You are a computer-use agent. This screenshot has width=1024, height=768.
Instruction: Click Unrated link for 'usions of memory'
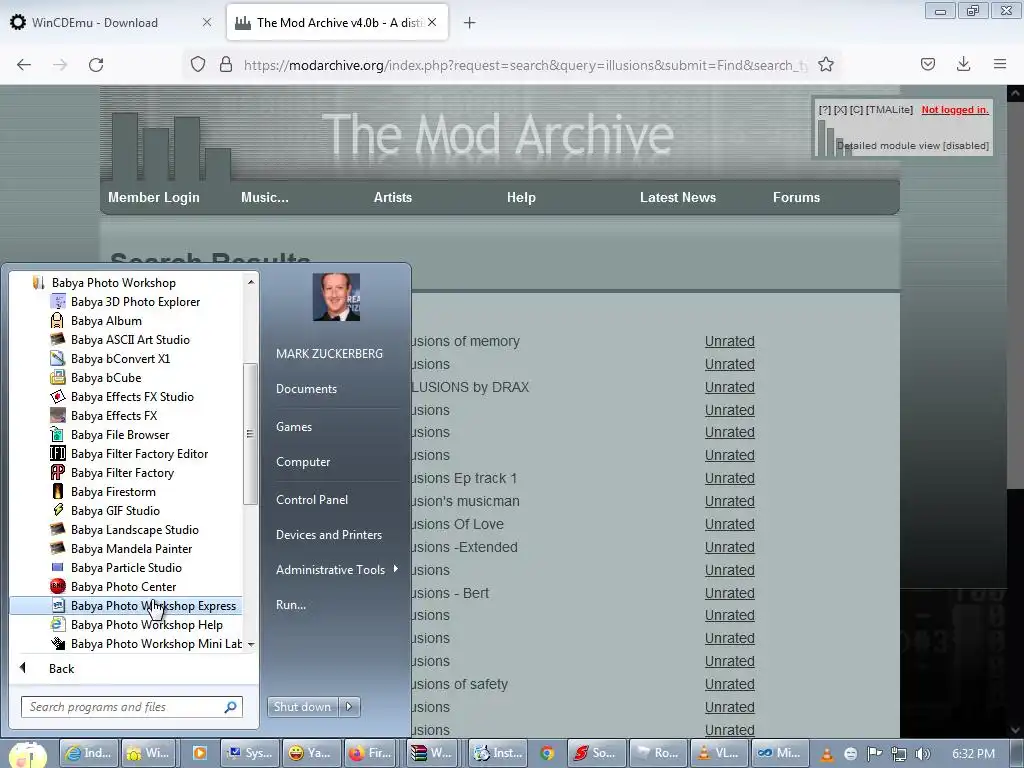click(729, 342)
